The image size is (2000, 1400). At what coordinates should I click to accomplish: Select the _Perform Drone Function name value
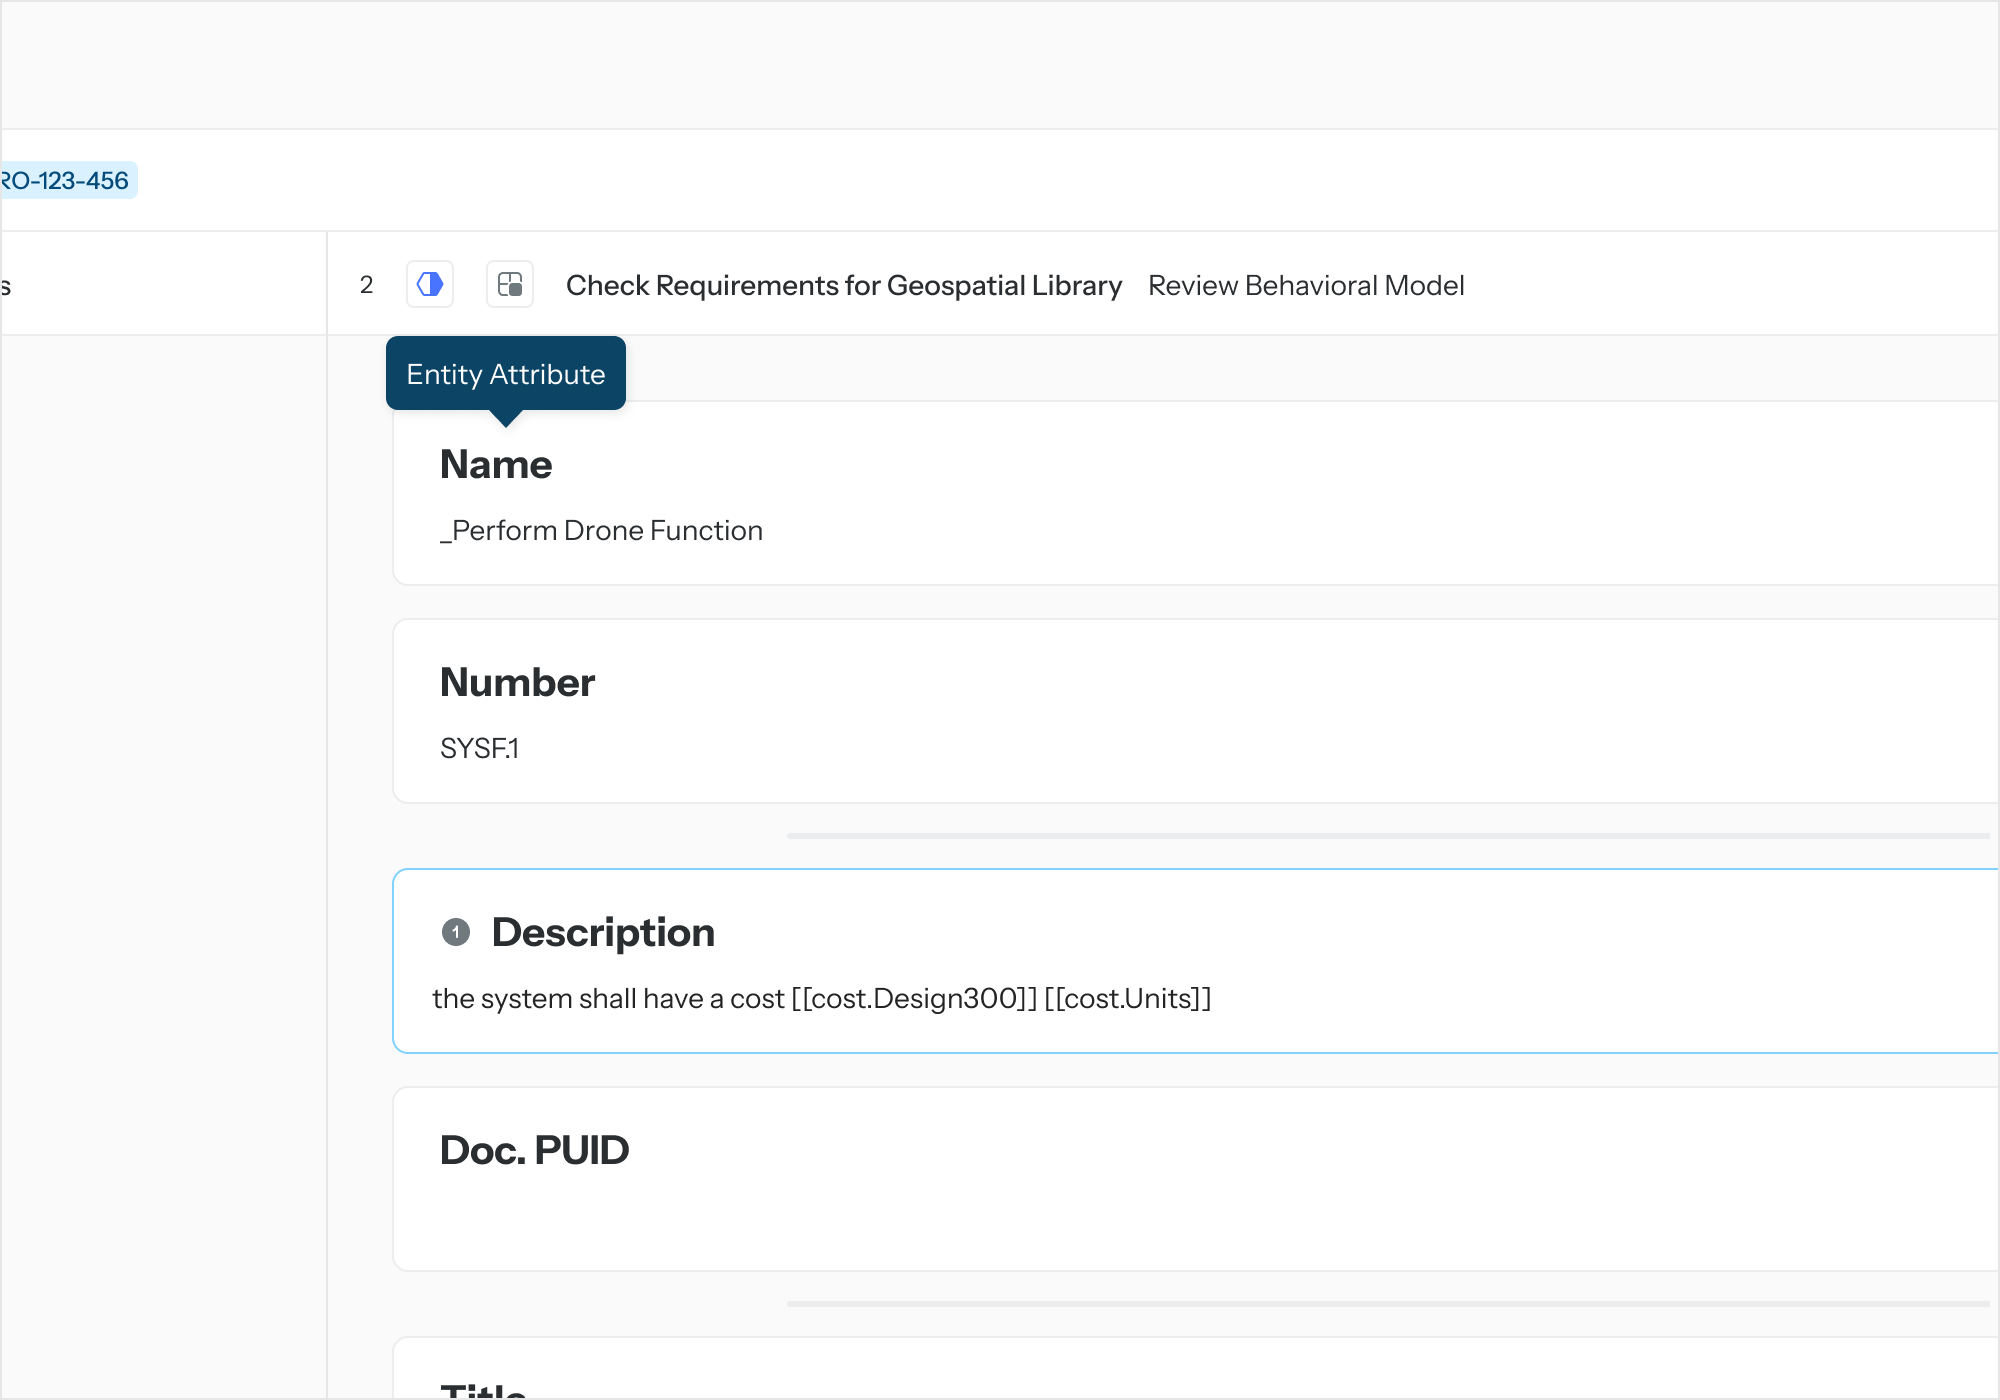602,530
